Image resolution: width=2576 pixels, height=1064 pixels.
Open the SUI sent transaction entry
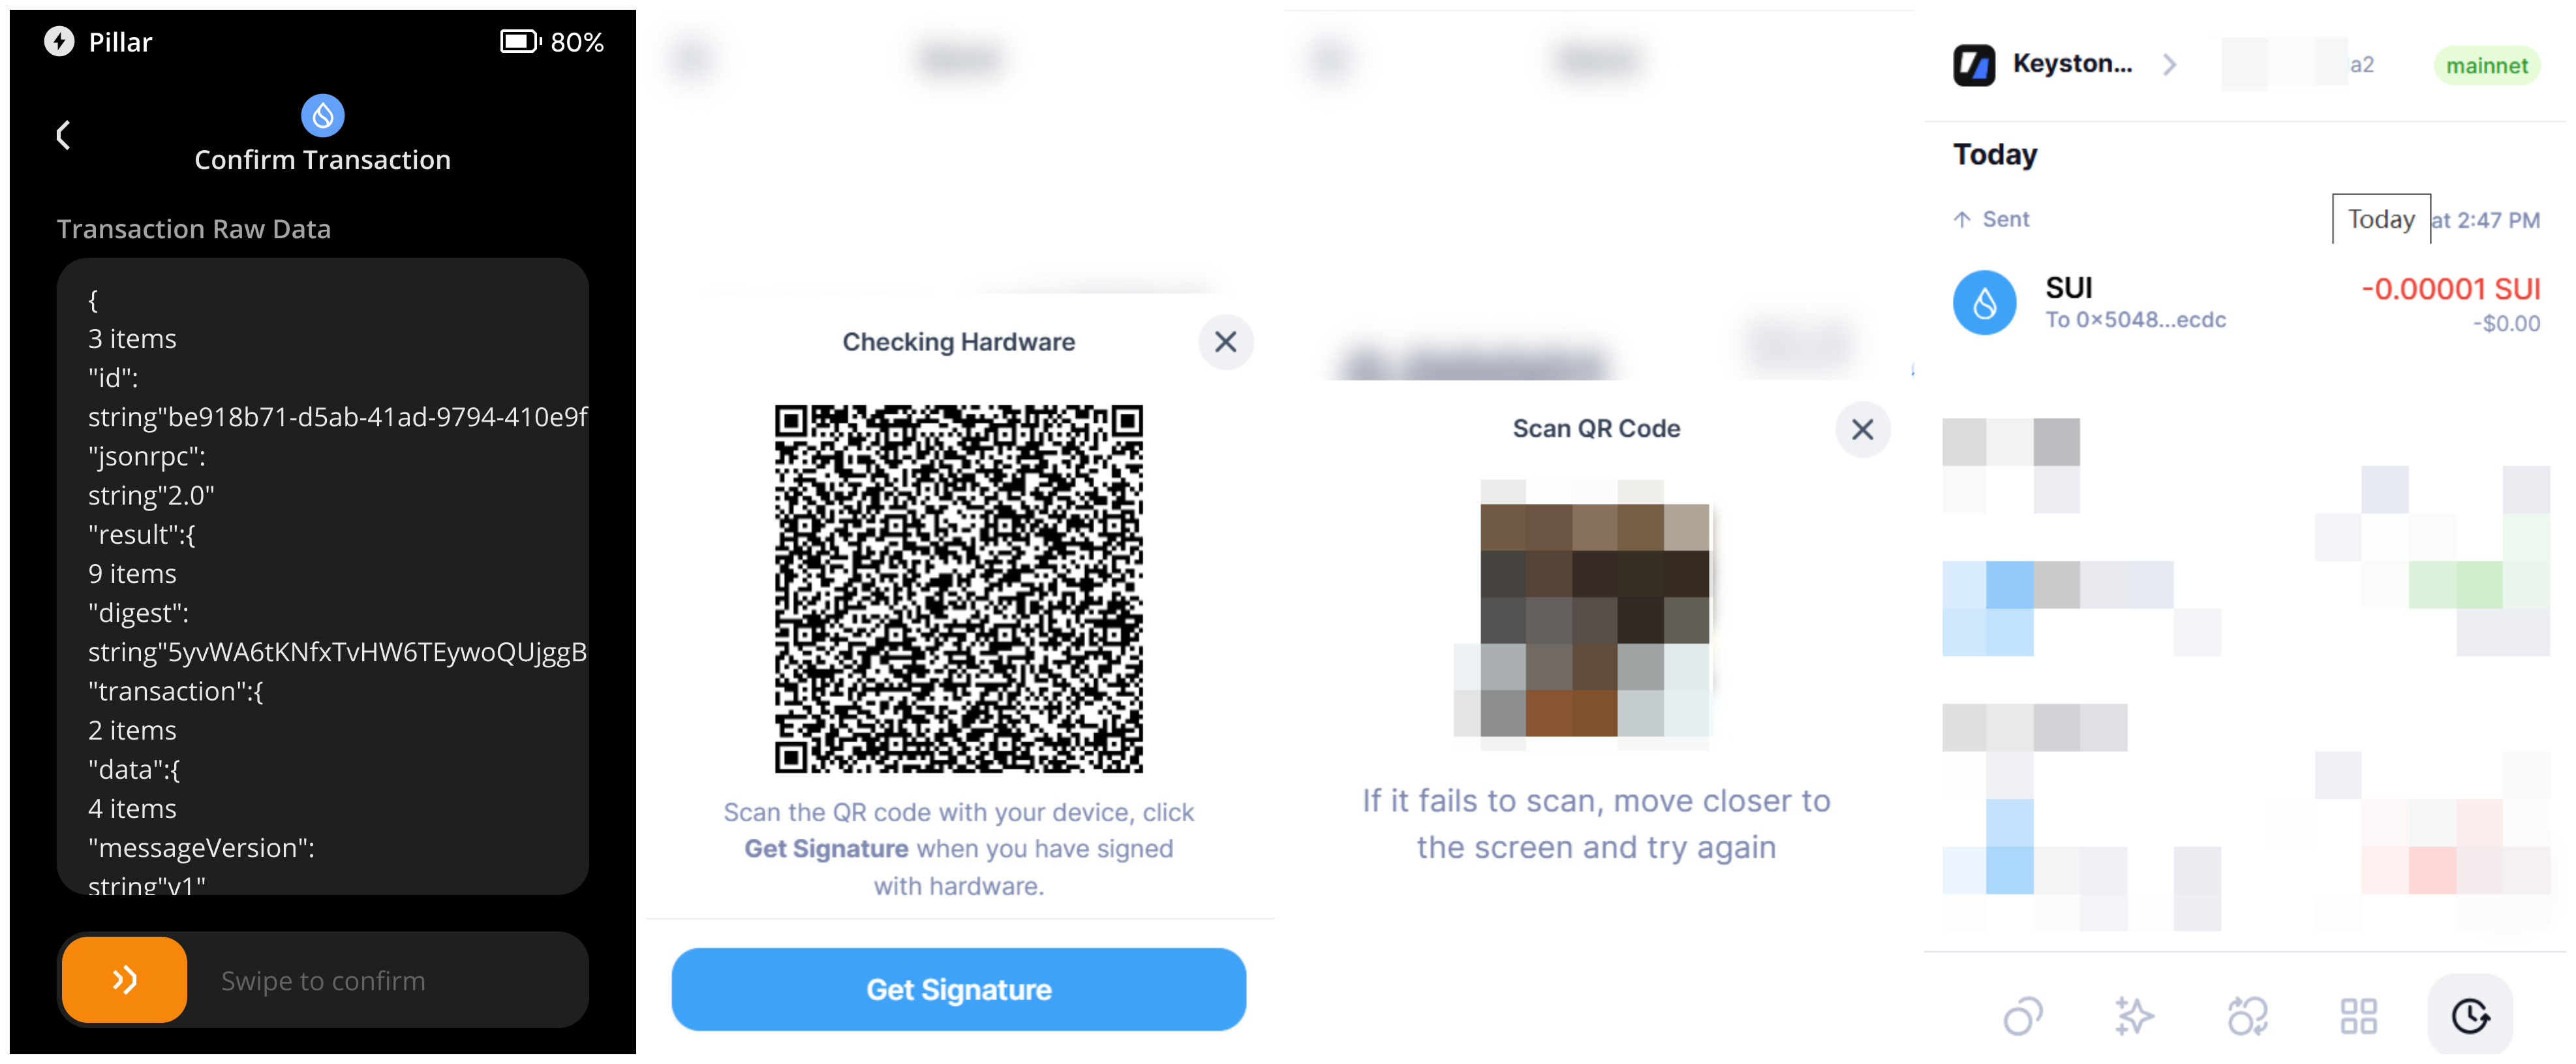[2245, 303]
